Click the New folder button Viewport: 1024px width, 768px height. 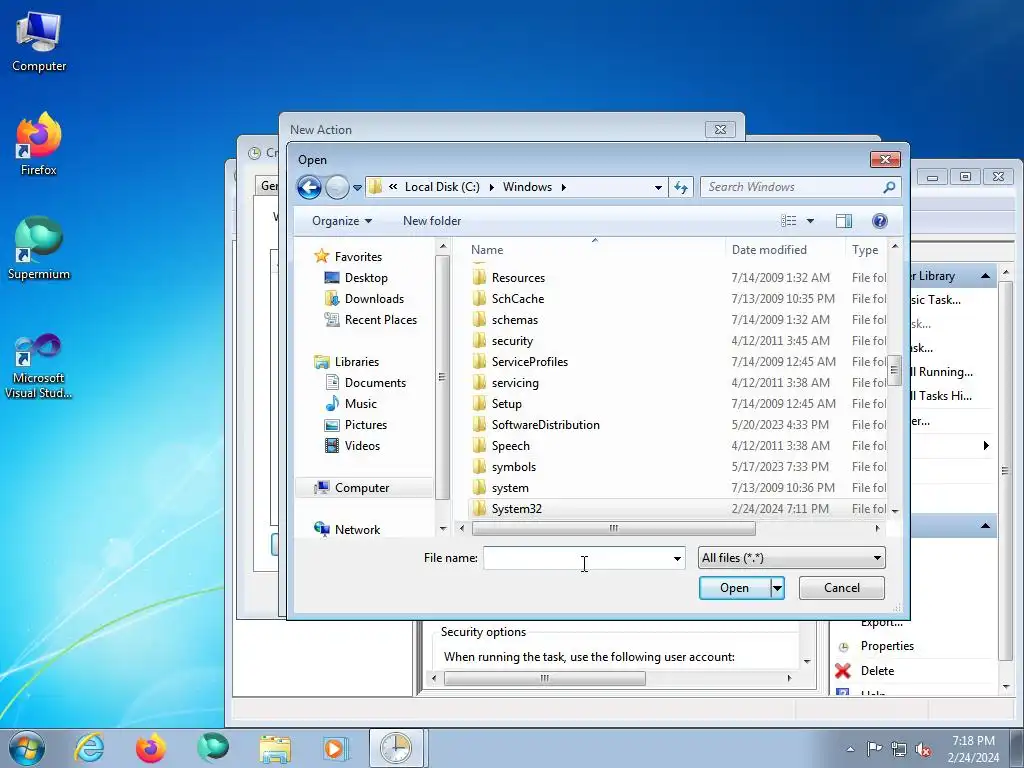432,221
